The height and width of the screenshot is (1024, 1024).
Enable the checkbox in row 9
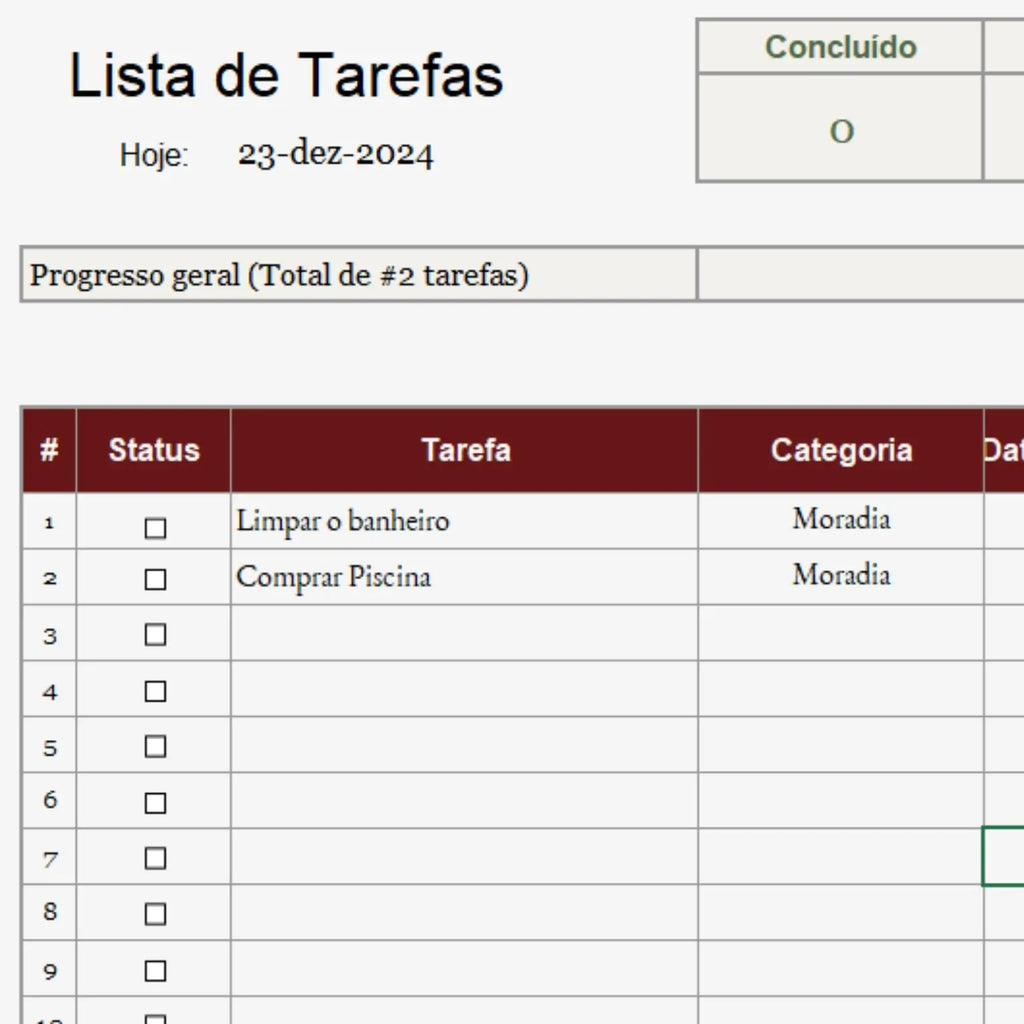pos(155,970)
